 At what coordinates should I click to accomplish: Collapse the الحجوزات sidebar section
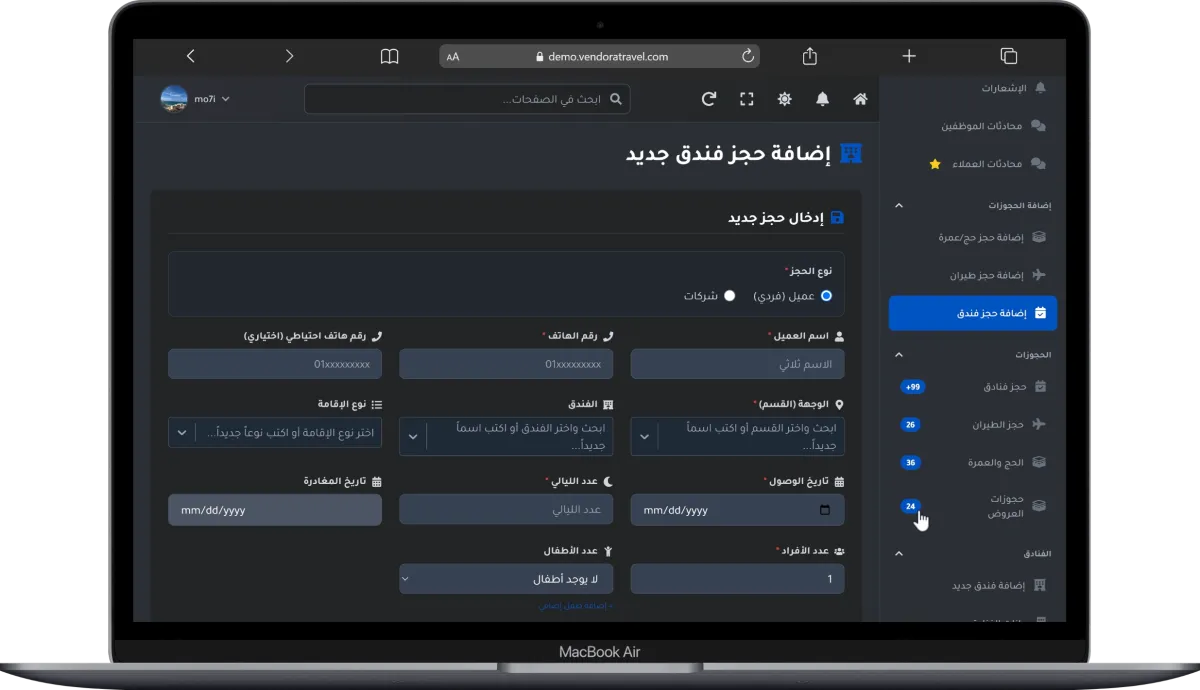tap(898, 354)
